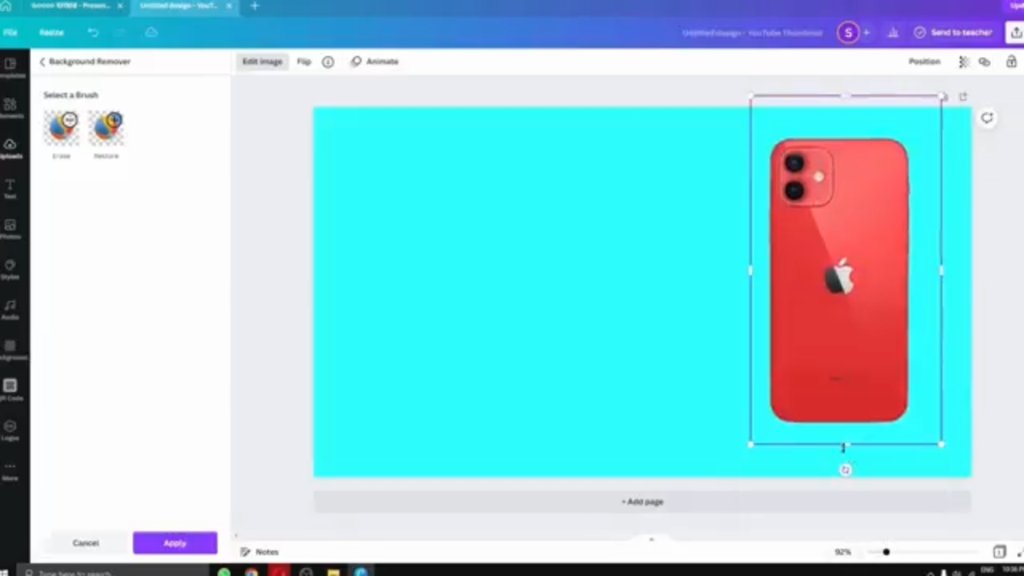Image resolution: width=1024 pixels, height=576 pixels.
Task: Click the Add page bar
Action: [642, 502]
